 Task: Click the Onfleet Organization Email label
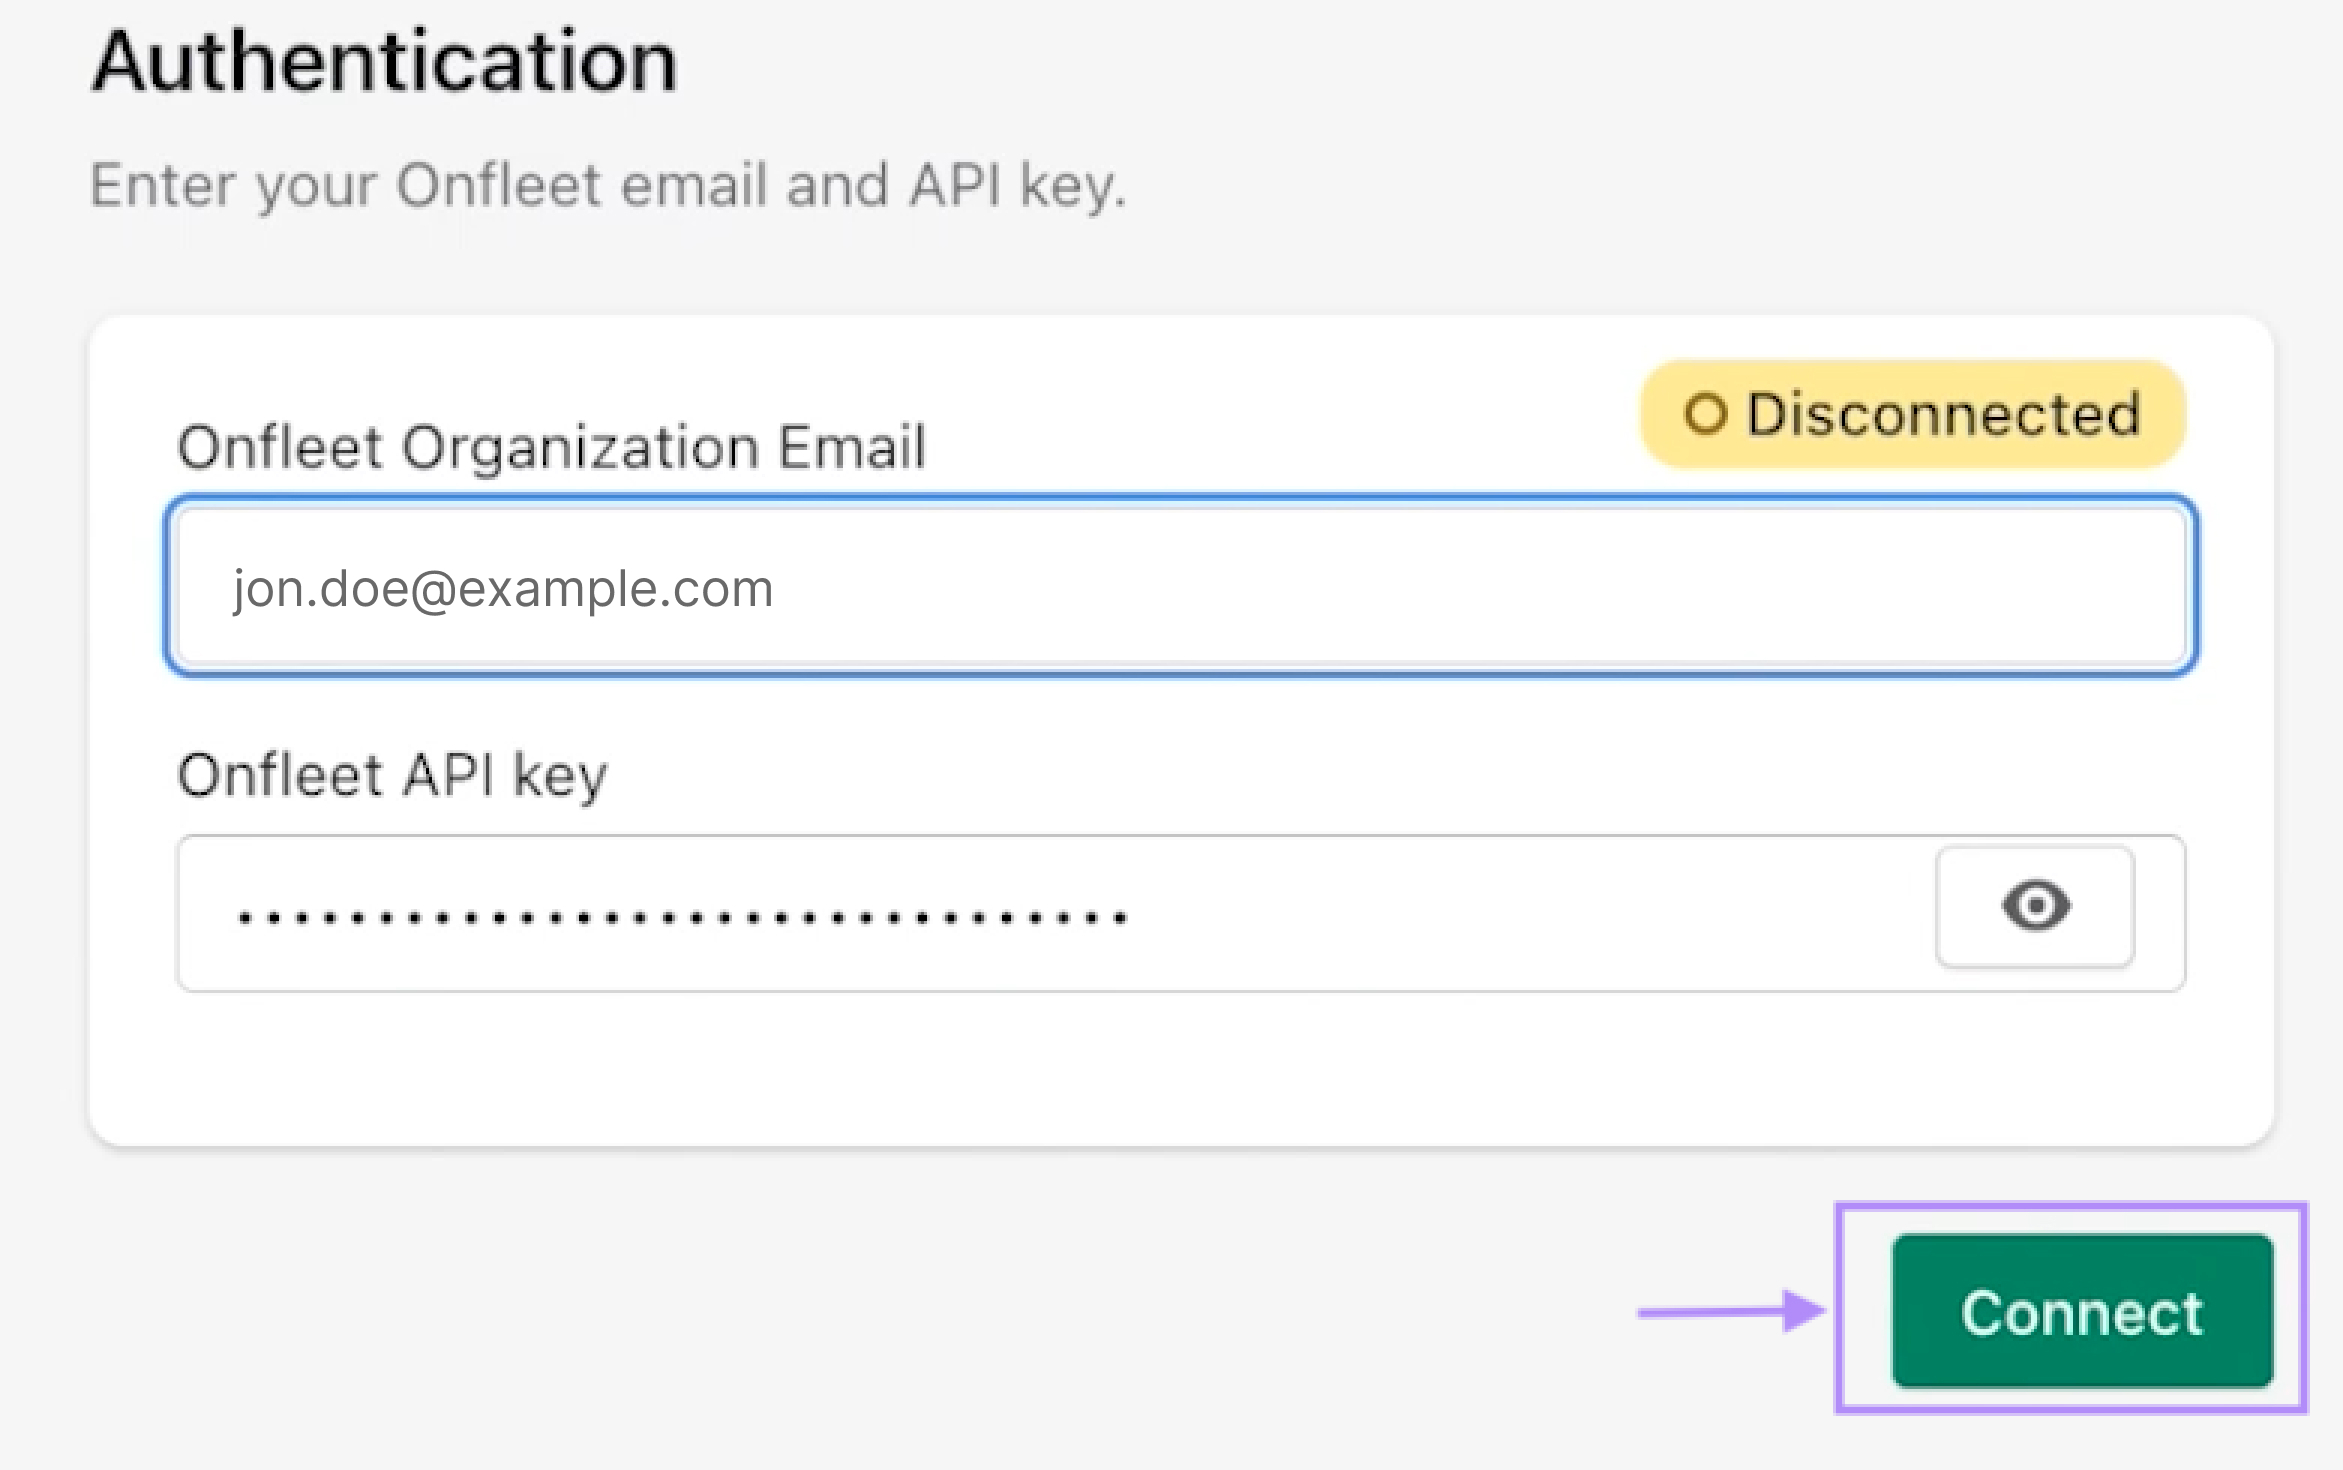551,446
